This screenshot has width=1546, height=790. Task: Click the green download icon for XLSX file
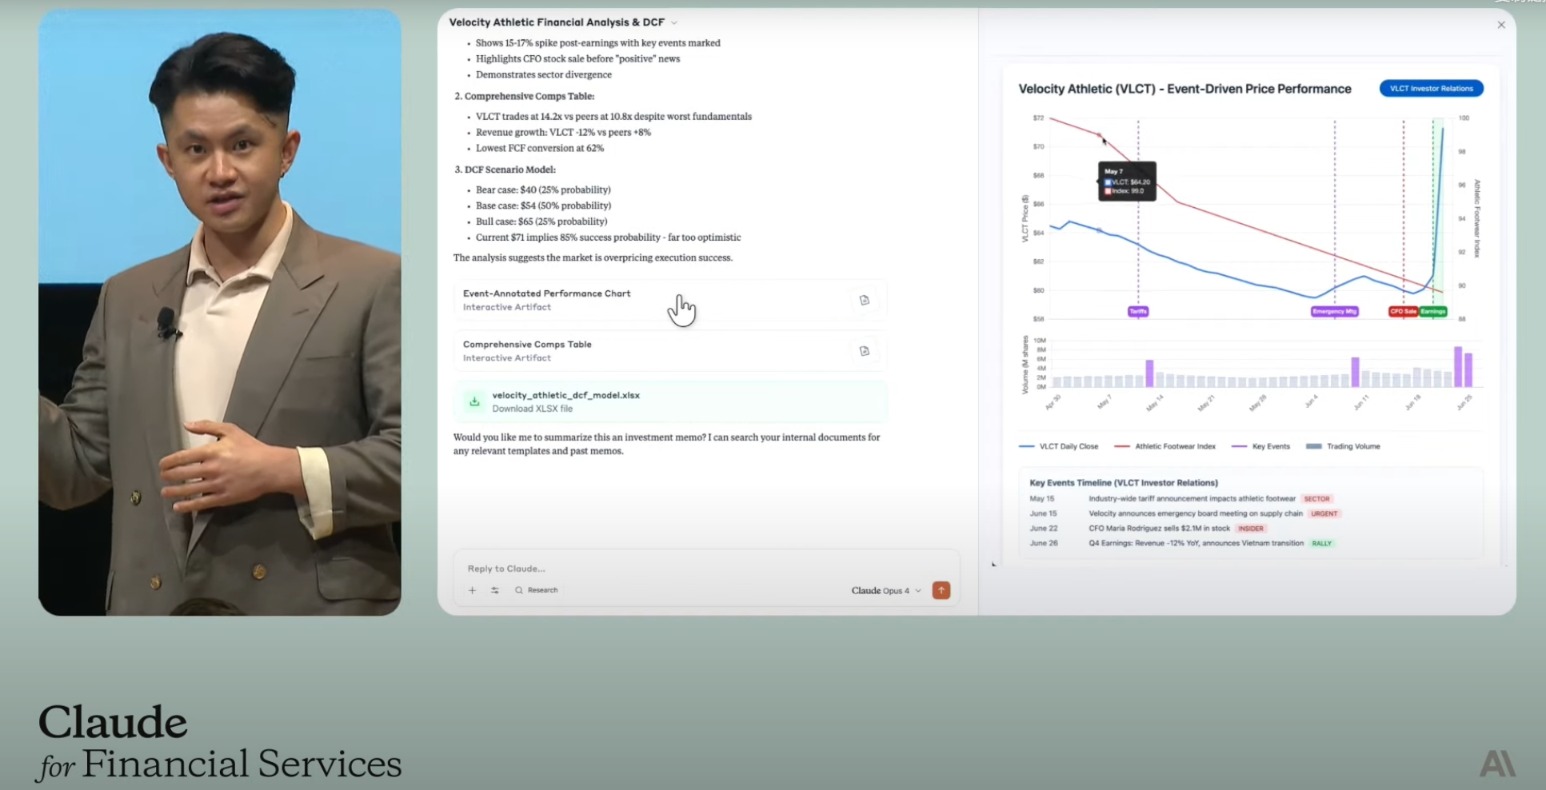click(474, 401)
